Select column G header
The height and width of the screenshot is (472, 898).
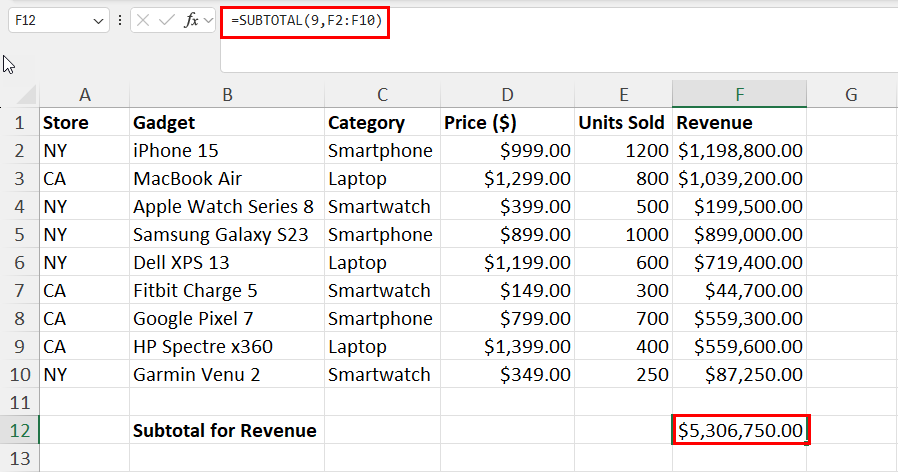point(852,95)
